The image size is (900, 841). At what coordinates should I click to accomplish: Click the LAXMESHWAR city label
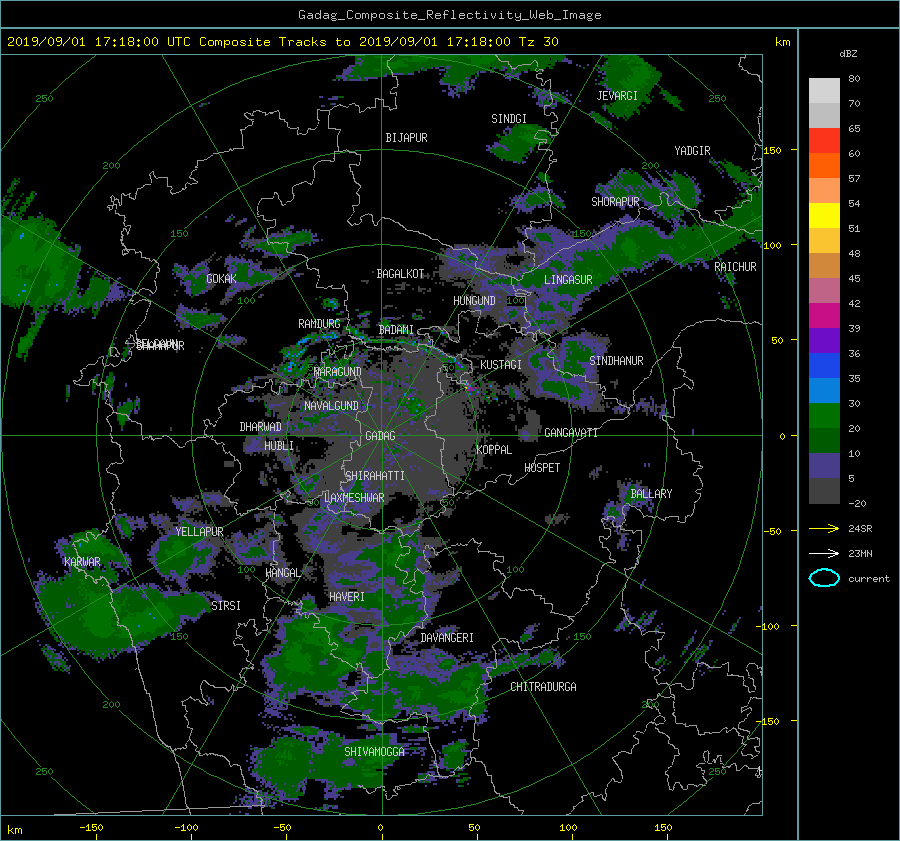coord(354,498)
